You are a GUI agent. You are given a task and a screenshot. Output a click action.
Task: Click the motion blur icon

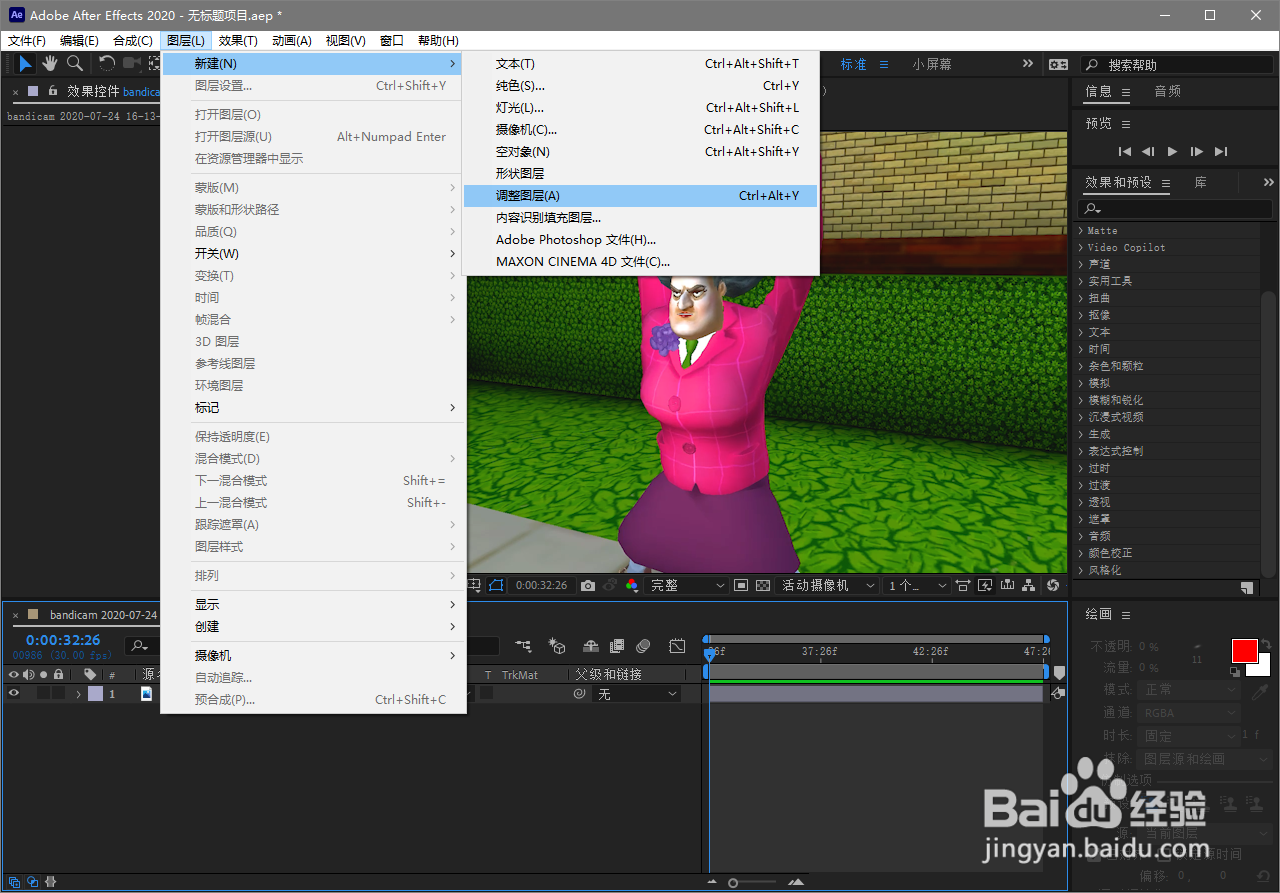tap(644, 646)
